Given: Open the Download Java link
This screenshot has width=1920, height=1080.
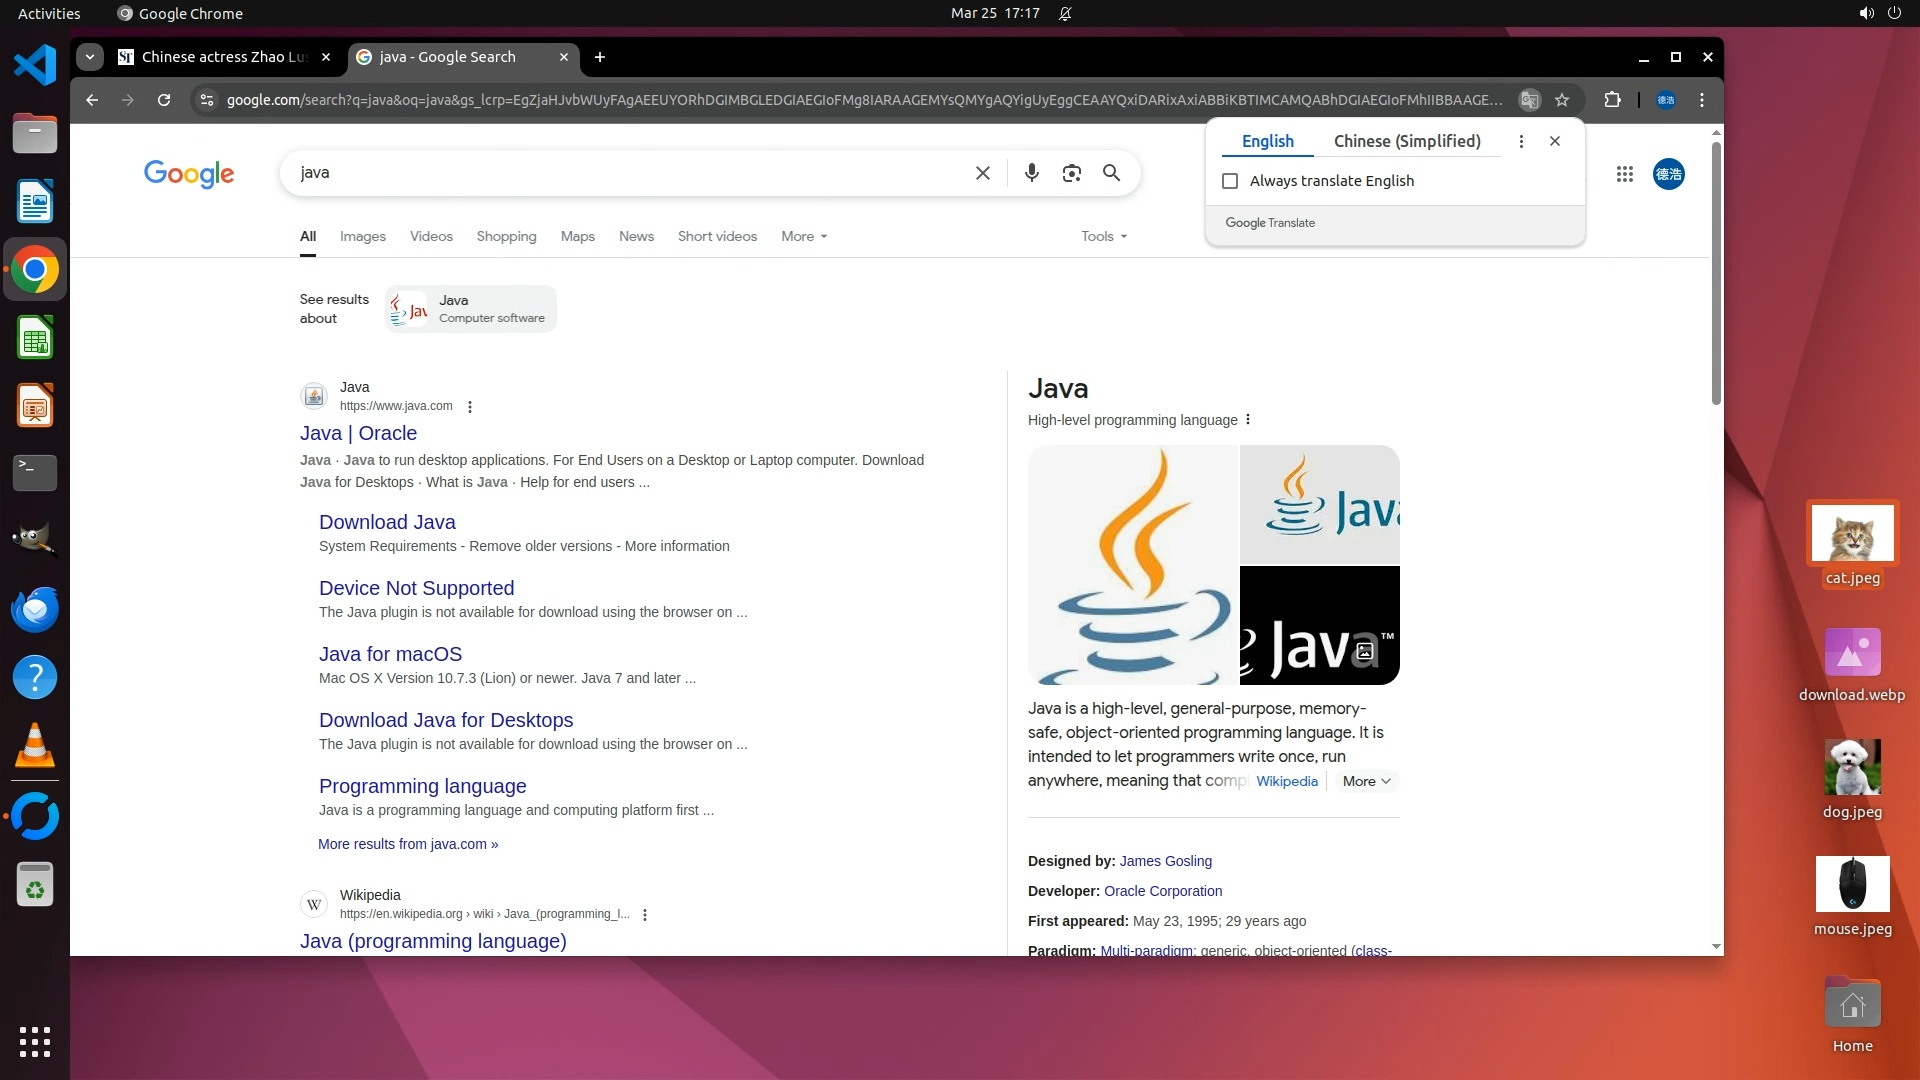Looking at the screenshot, I should pyautogui.click(x=387, y=522).
